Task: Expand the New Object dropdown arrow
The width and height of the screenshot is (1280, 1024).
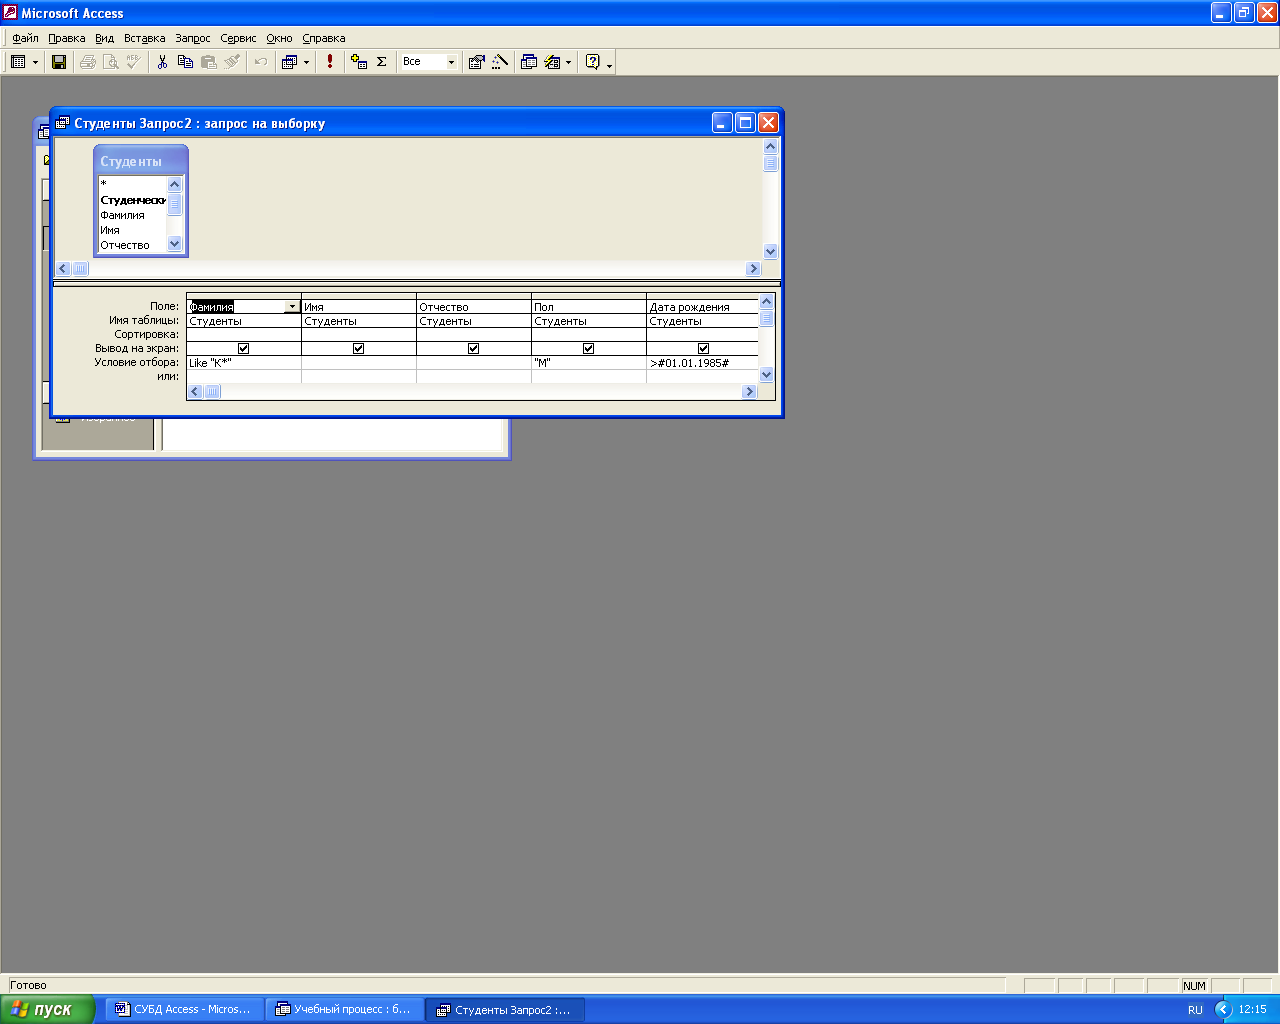Action: tap(569, 62)
